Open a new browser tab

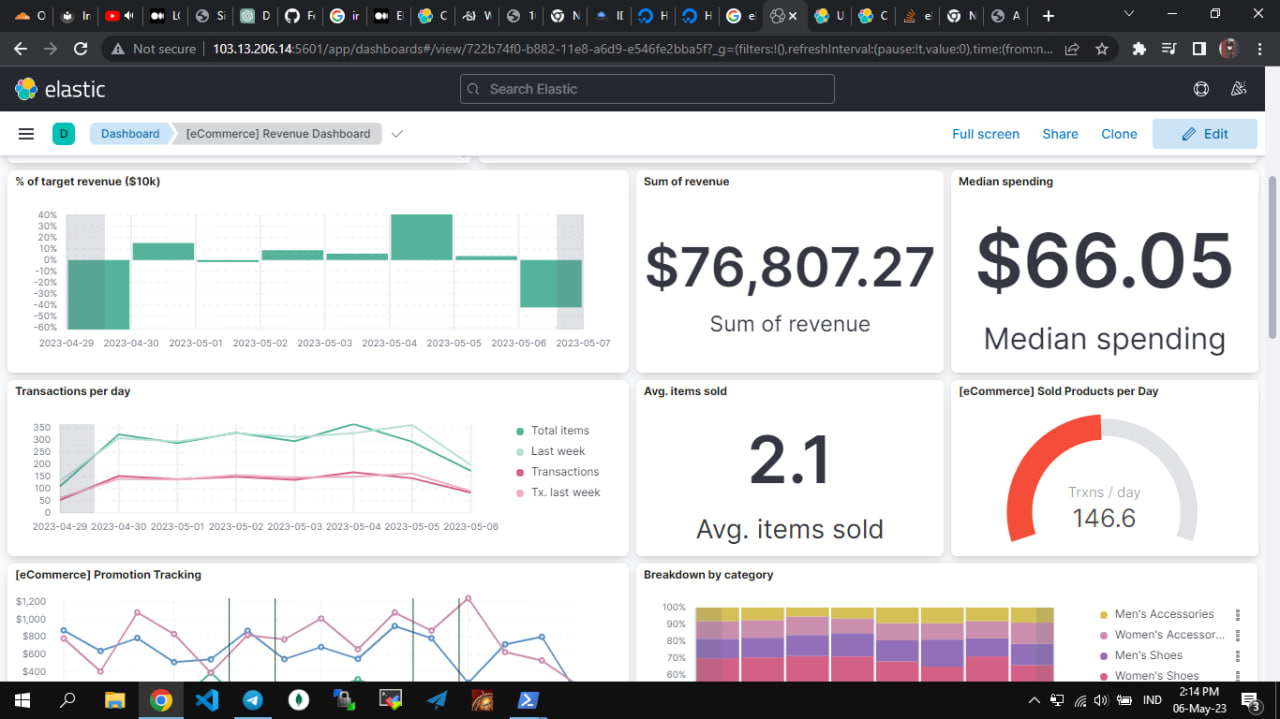1048,16
